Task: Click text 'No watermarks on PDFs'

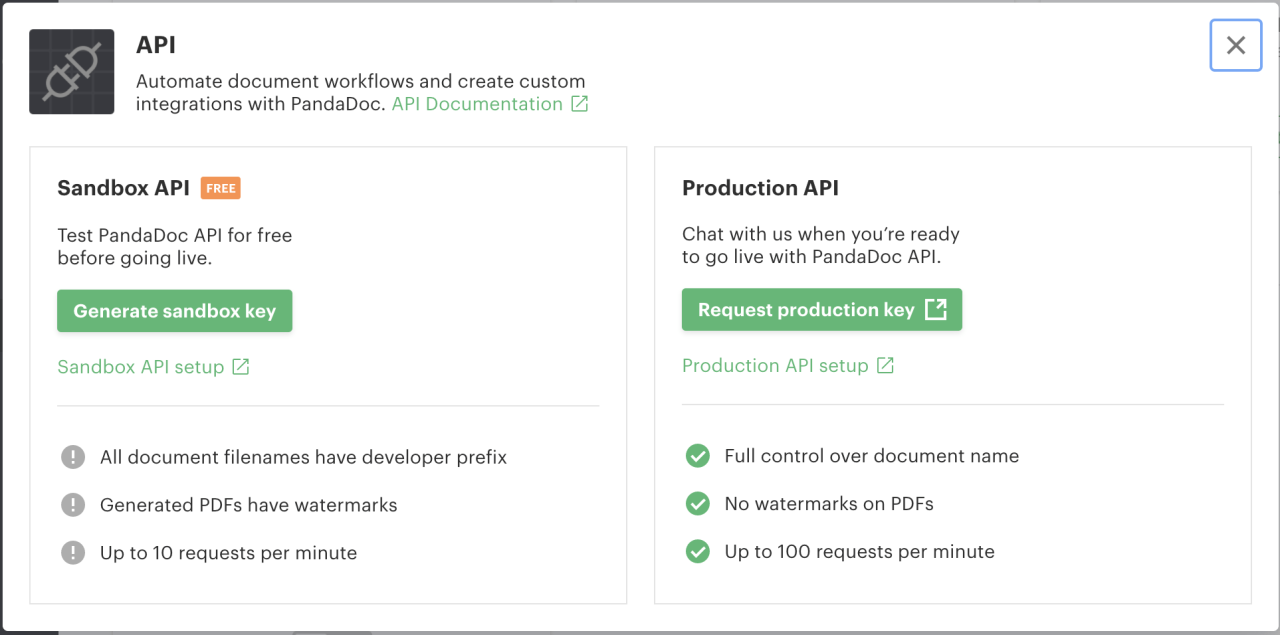Action: pyautogui.click(x=830, y=504)
